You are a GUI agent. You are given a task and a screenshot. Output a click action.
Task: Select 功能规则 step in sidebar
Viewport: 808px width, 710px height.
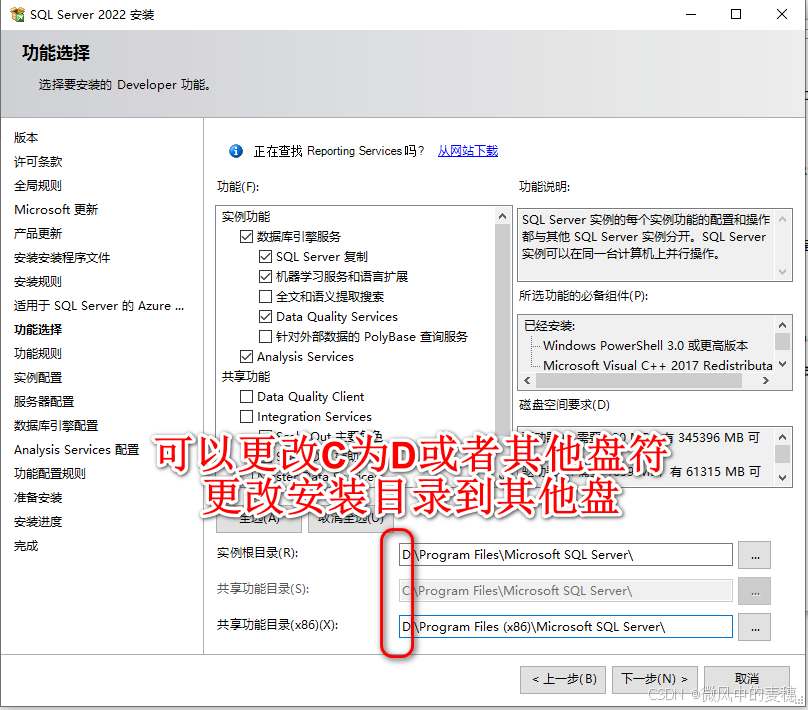(38, 353)
